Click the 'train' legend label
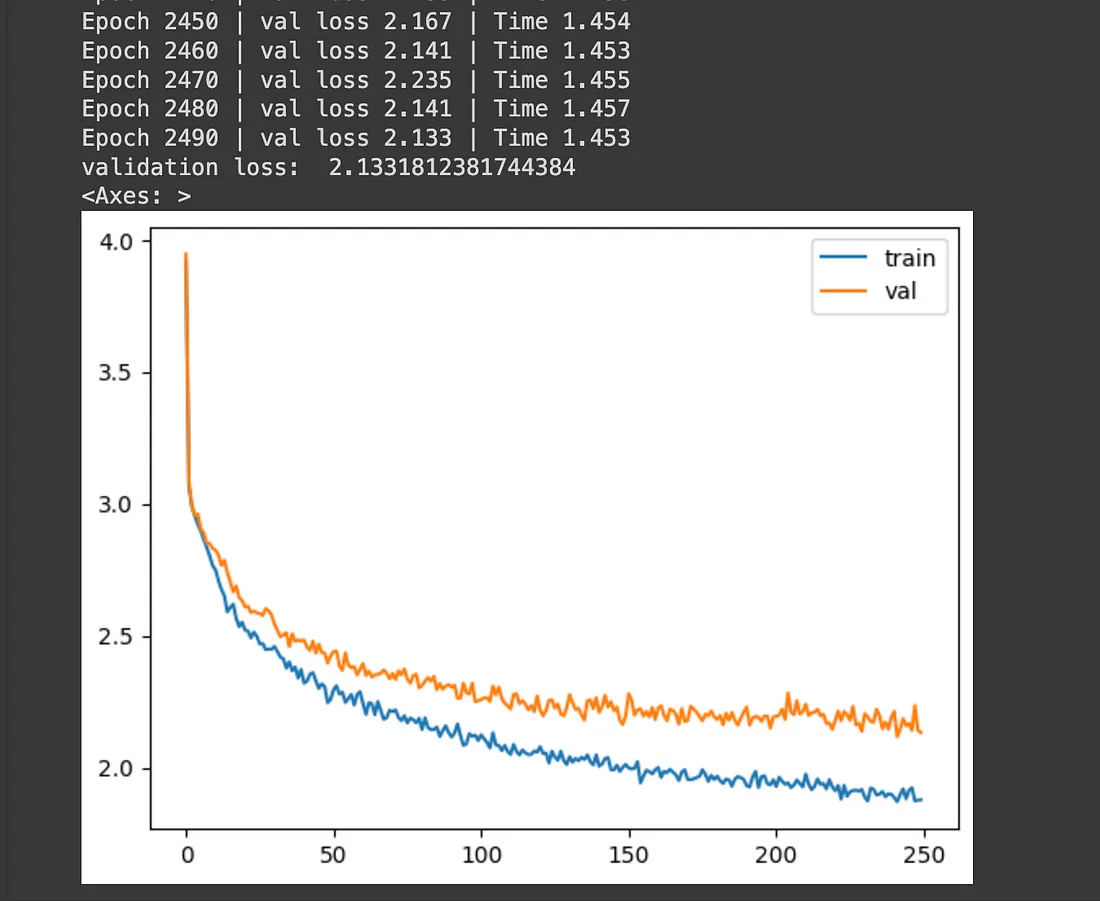The height and width of the screenshot is (901, 1100). tap(909, 258)
